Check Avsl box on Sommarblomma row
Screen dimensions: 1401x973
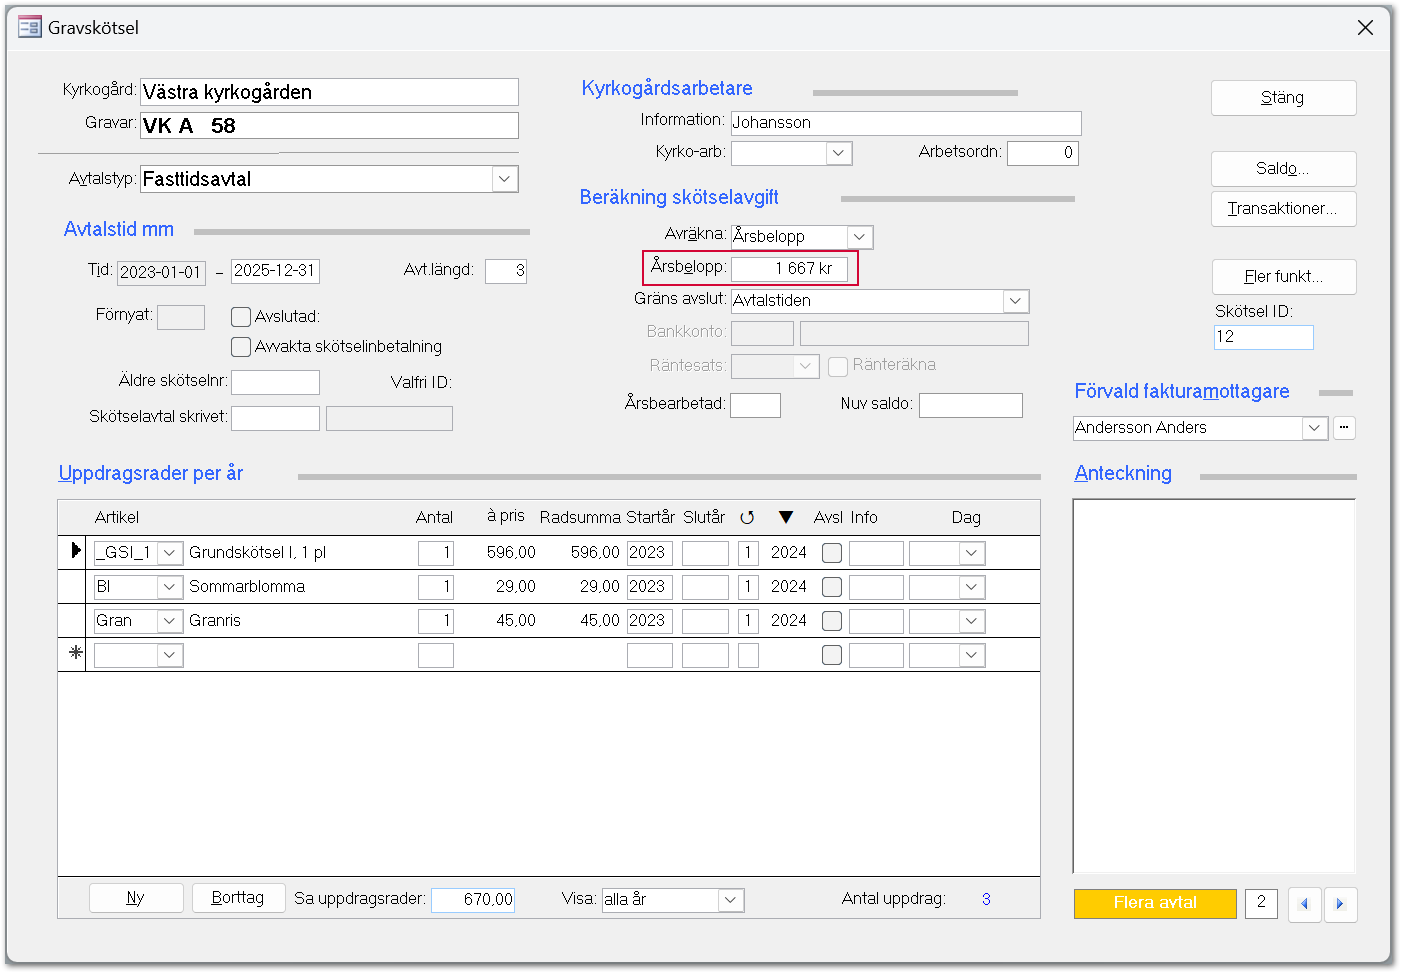pyautogui.click(x=831, y=587)
